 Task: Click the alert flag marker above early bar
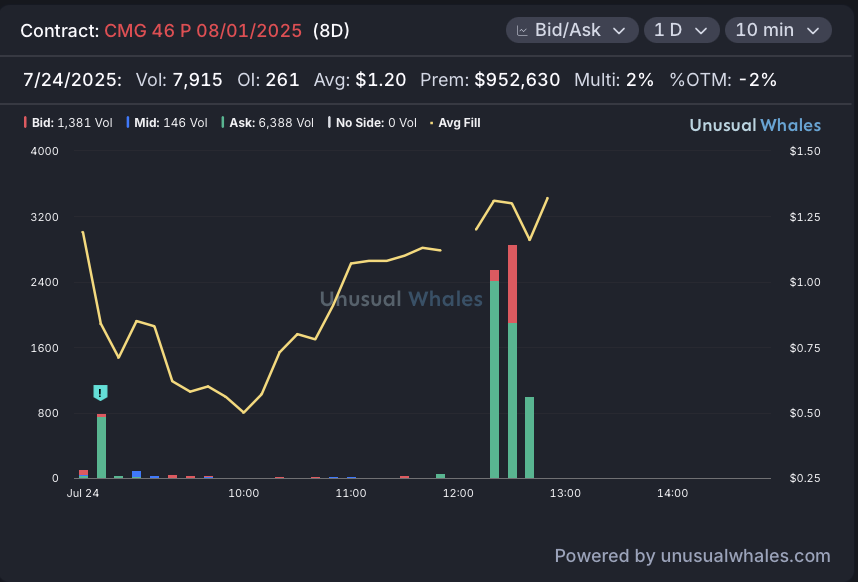pyautogui.click(x=100, y=392)
